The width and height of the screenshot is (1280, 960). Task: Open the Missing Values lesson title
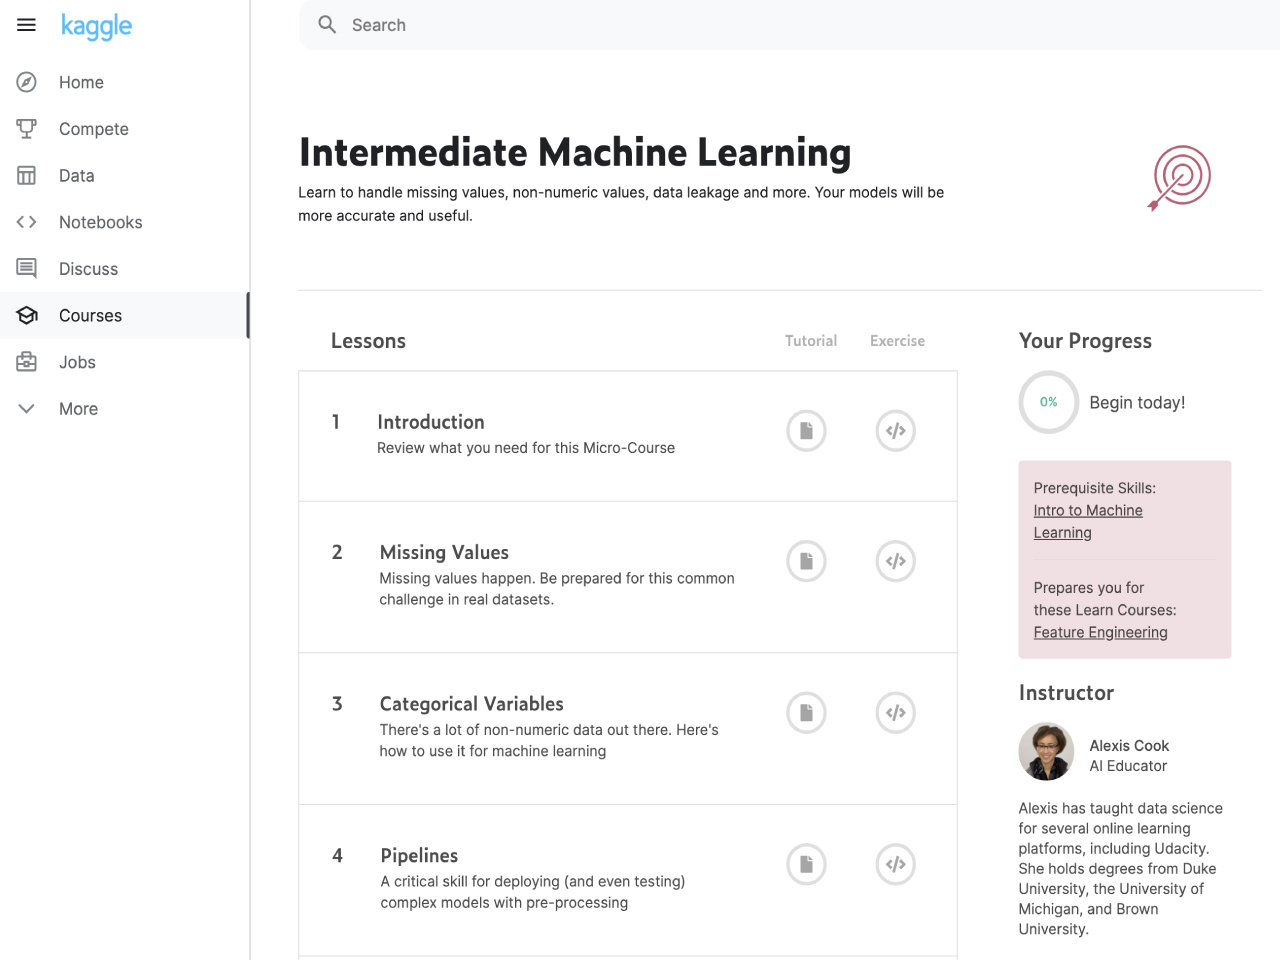[444, 552]
